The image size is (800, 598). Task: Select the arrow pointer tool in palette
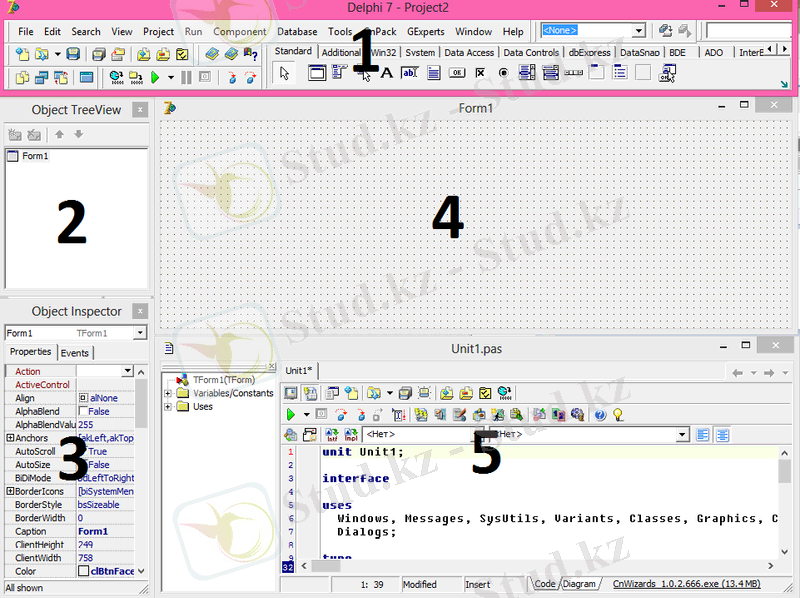285,73
